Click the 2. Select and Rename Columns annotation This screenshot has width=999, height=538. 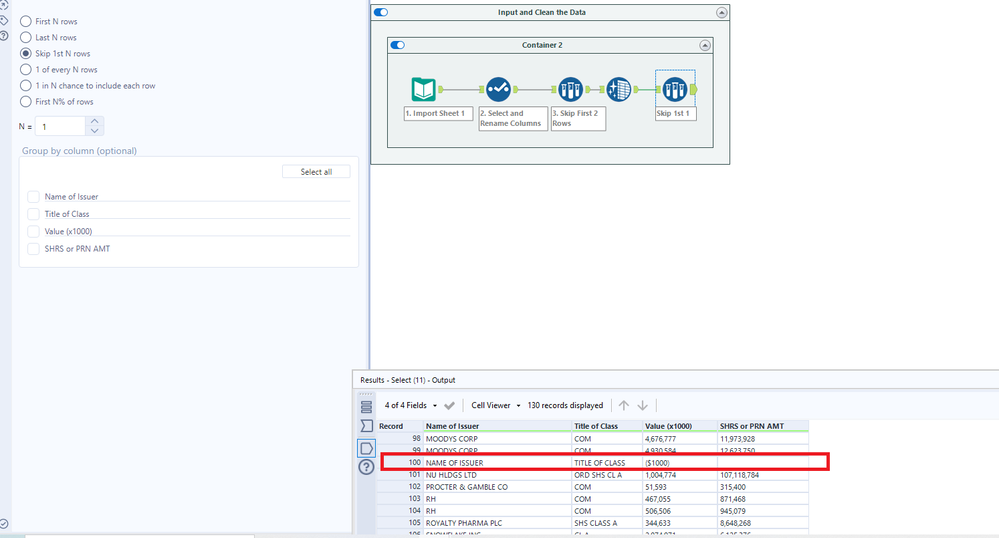coord(513,119)
